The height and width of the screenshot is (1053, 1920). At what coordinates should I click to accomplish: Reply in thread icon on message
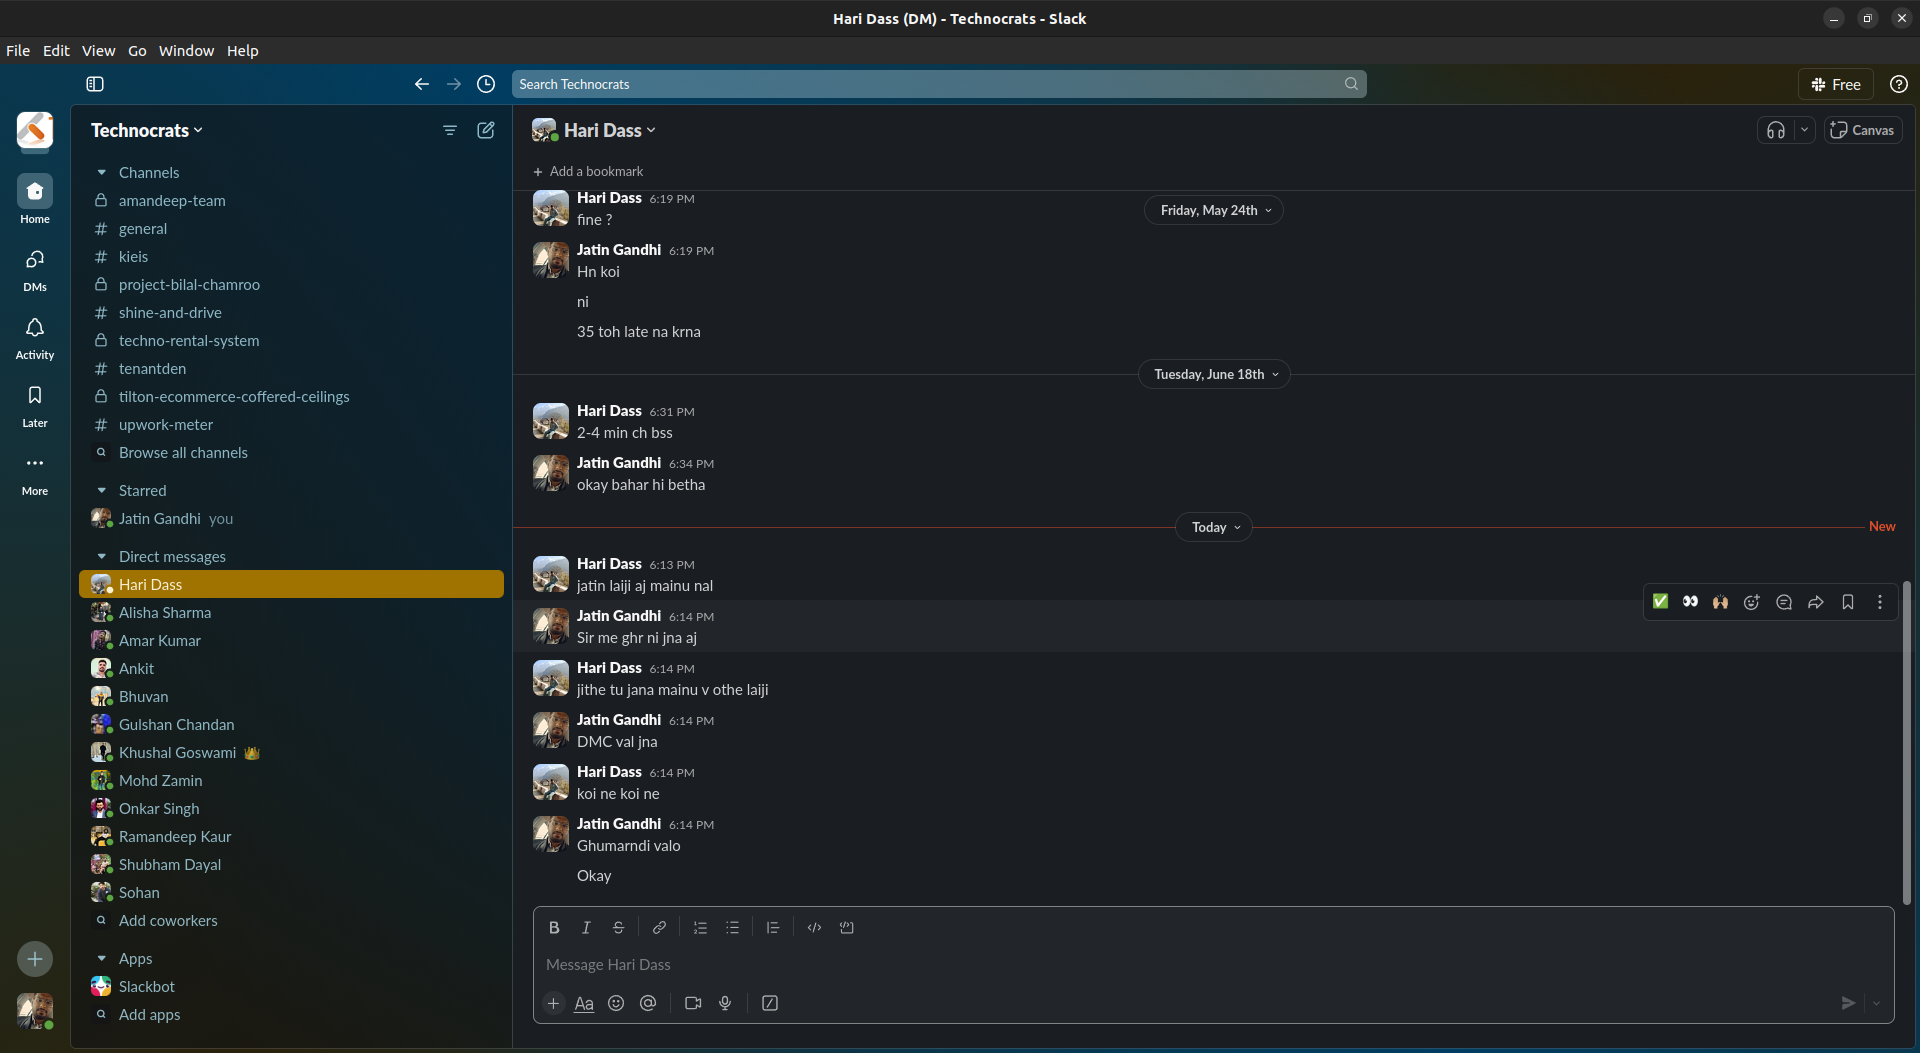coord(1784,602)
